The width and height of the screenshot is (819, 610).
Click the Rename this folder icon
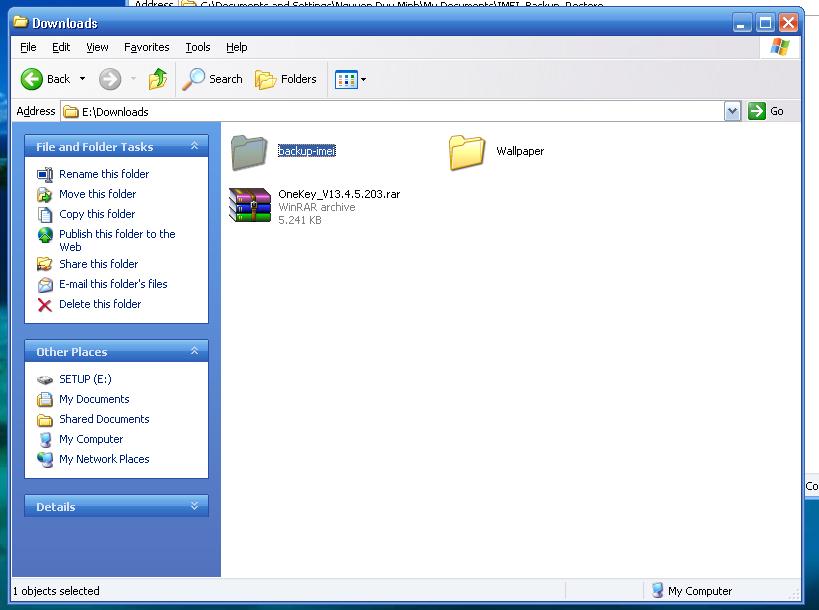pyautogui.click(x=45, y=174)
